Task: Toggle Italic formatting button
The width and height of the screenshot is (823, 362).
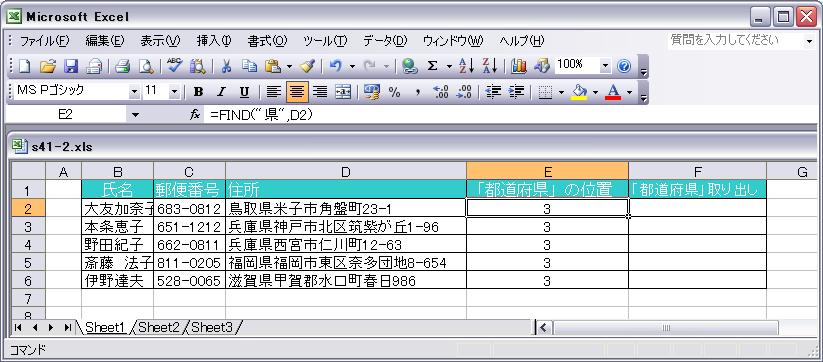Action: coord(221,92)
